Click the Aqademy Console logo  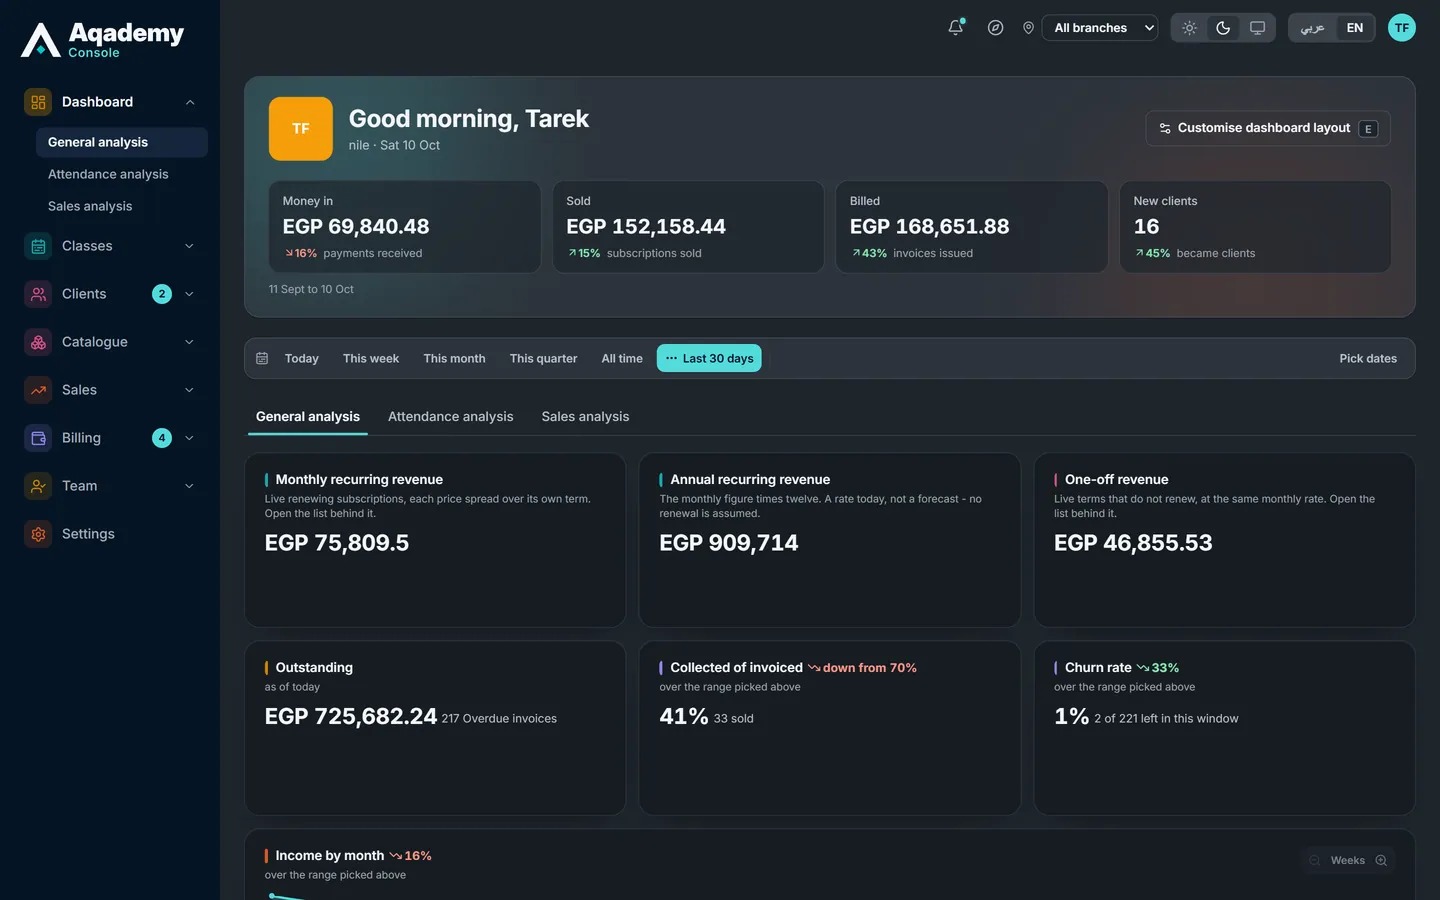tap(103, 40)
